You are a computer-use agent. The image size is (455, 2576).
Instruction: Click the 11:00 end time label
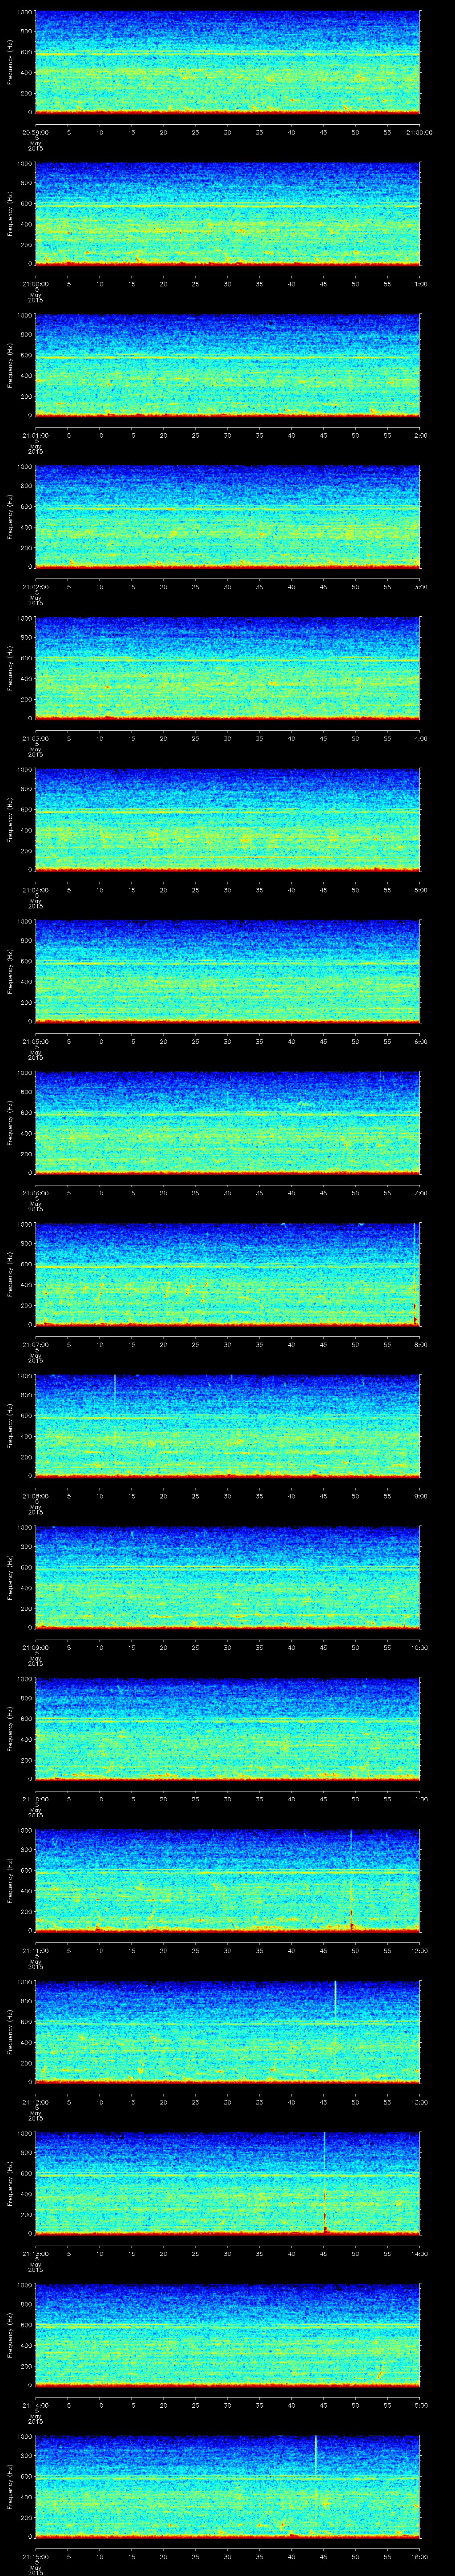tap(420, 1799)
